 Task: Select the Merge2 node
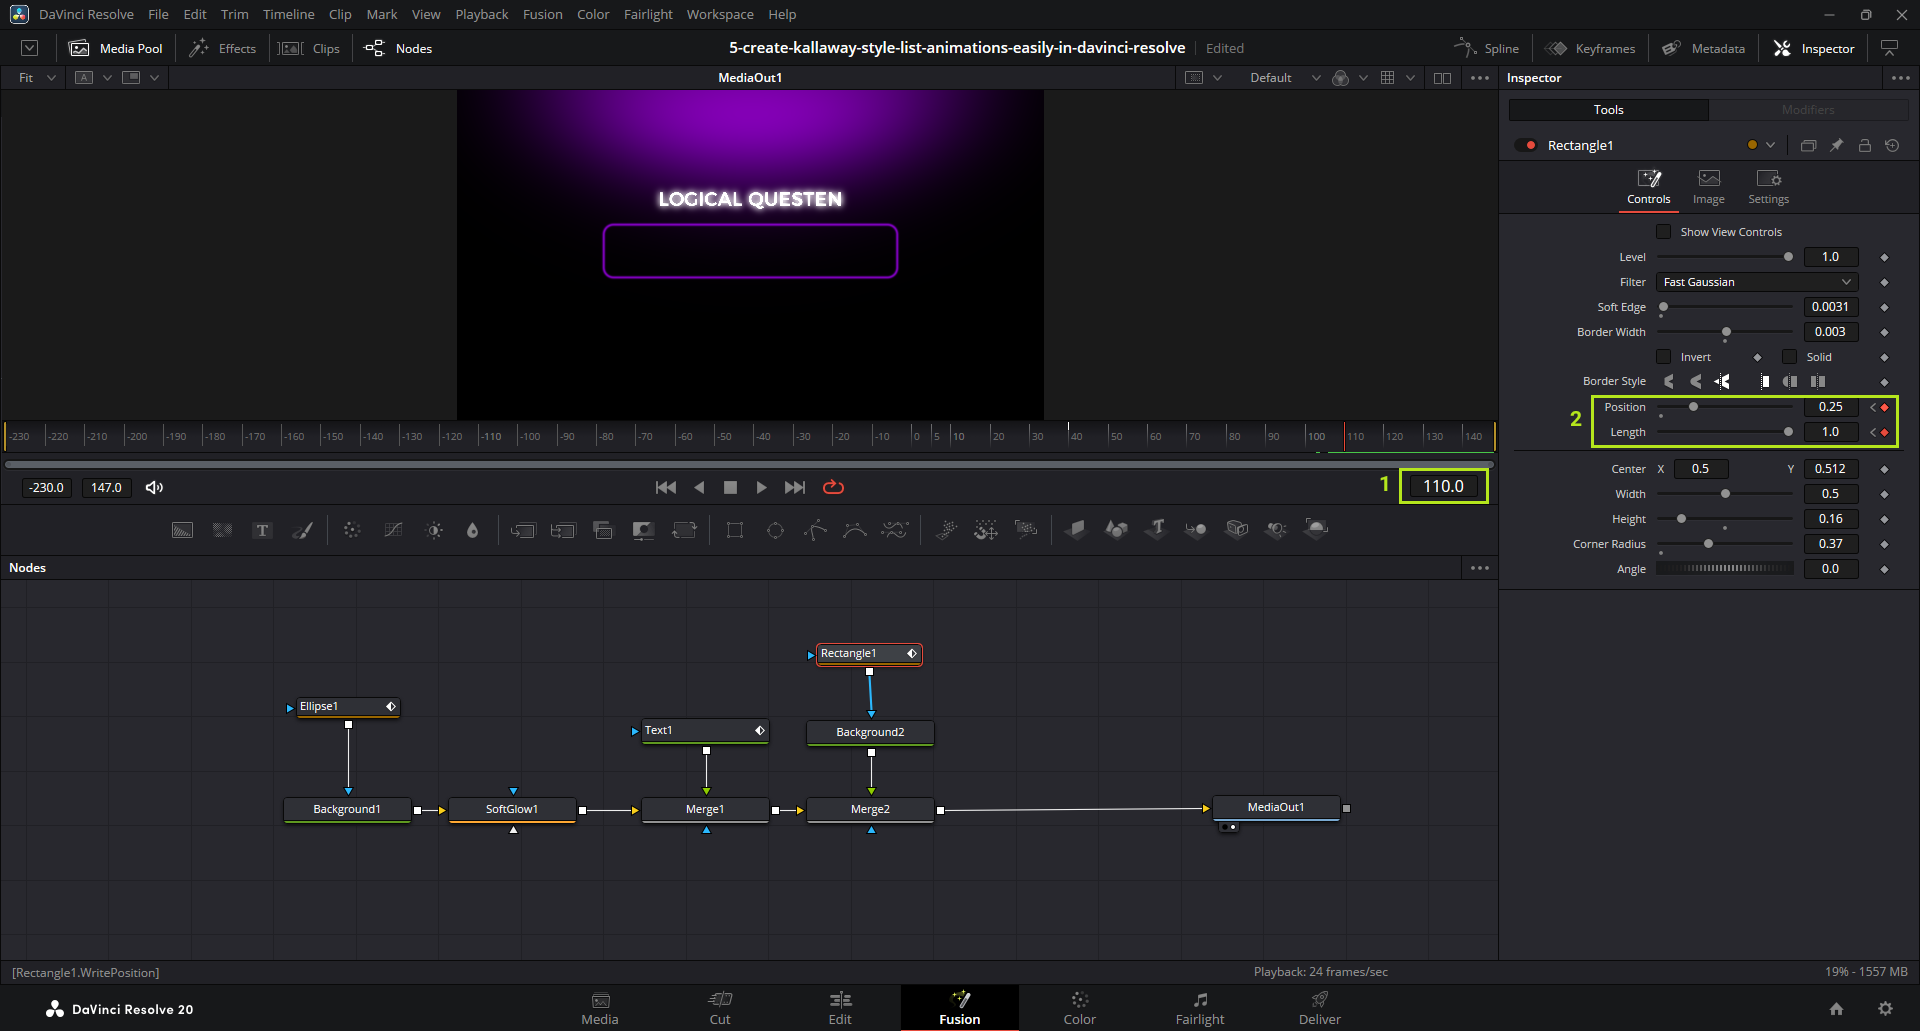(870, 809)
